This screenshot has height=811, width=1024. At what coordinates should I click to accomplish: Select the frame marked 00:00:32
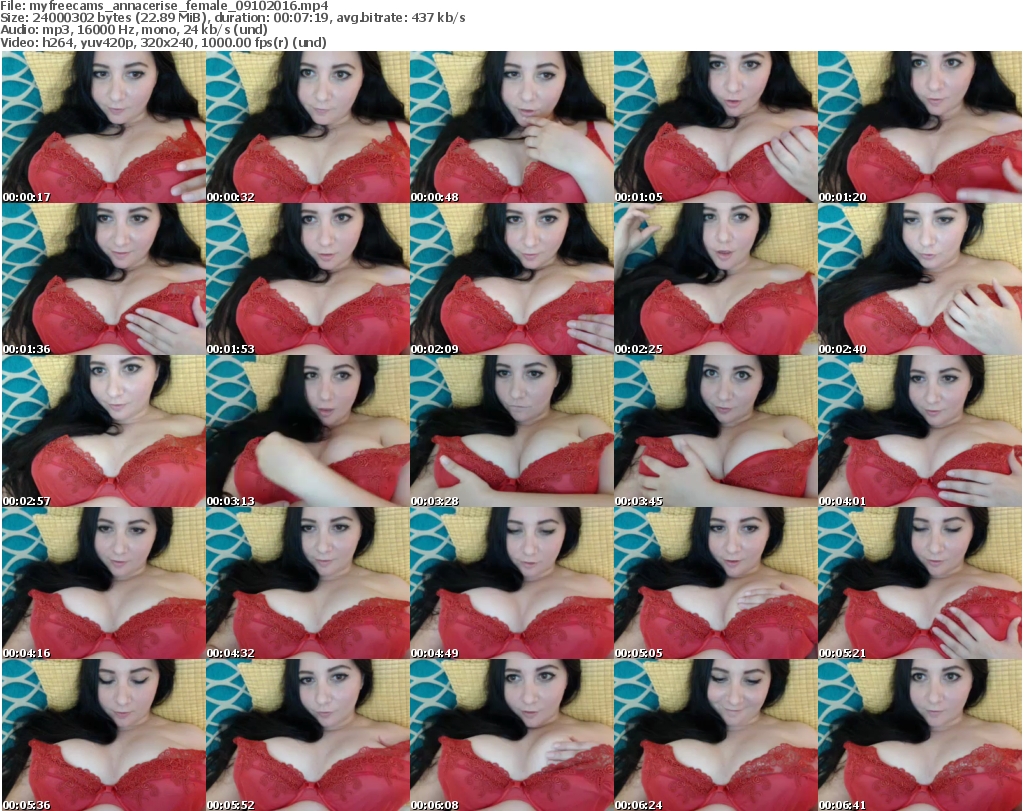pos(307,128)
